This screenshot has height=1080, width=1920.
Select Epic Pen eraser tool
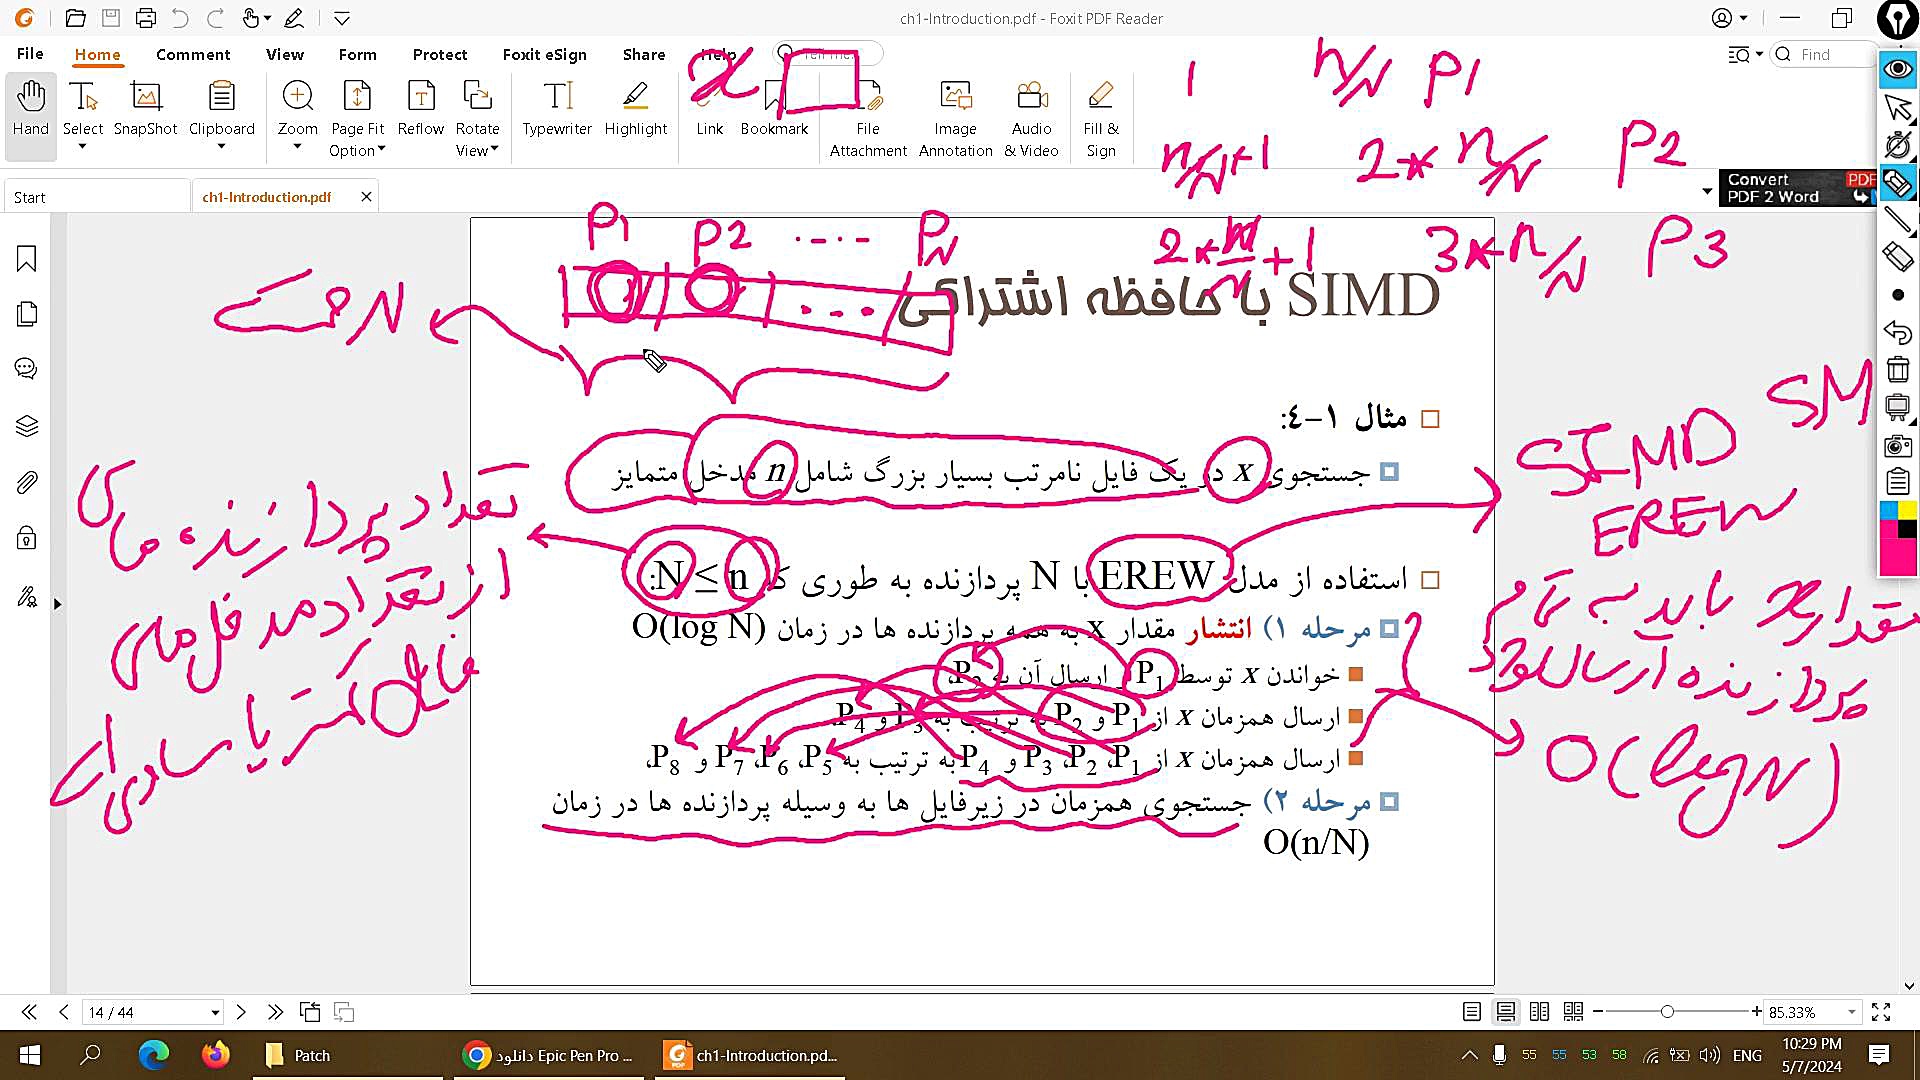[1898, 257]
